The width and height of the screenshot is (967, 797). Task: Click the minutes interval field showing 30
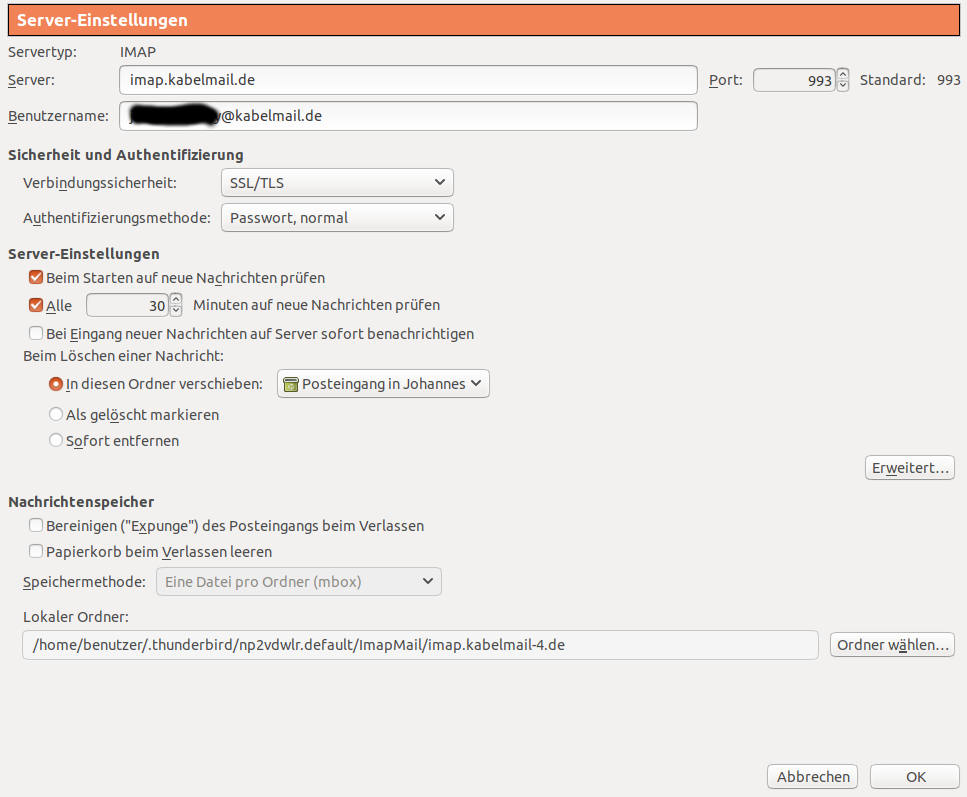coord(127,305)
